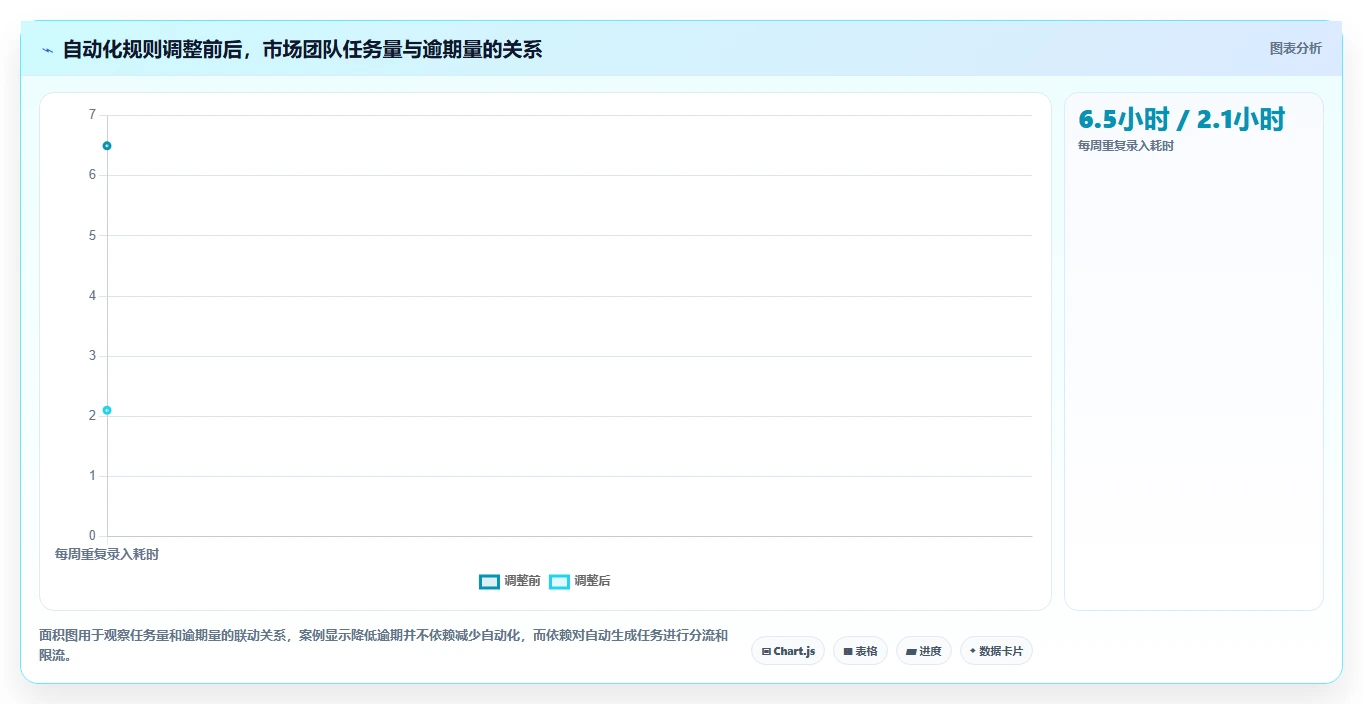Click the description paragraph starting 面积图用于
The height and width of the screenshot is (704, 1363).
click(x=384, y=646)
